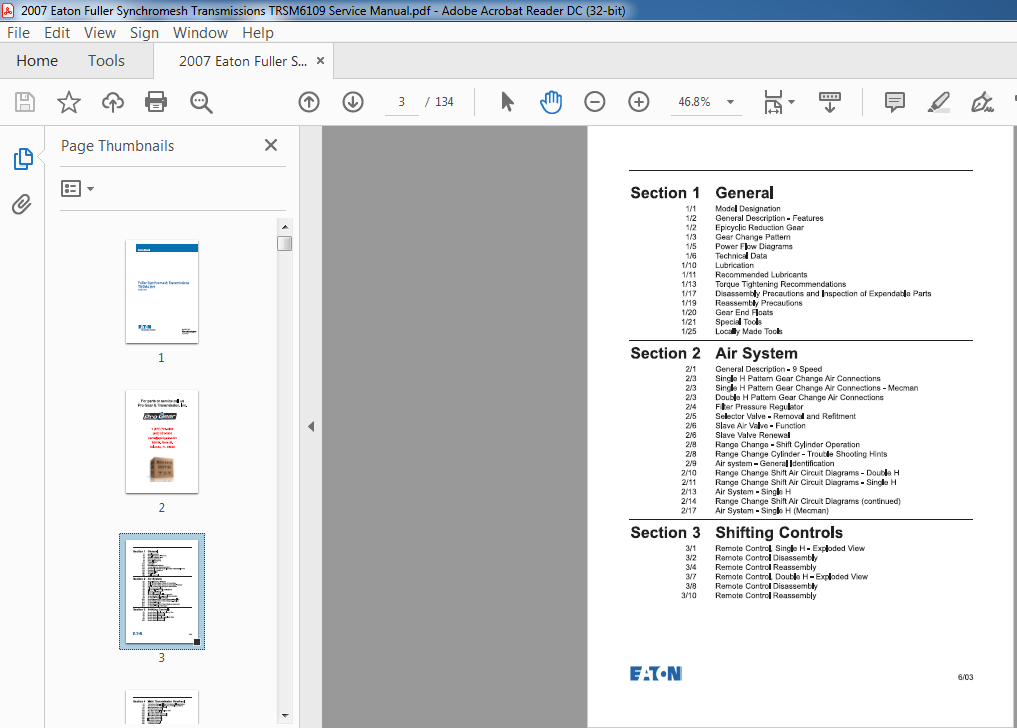The width and height of the screenshot is (1017, 728).
Task: Close the 2007 Eaton Fuller document tab
Action: (x=320, y=60)
